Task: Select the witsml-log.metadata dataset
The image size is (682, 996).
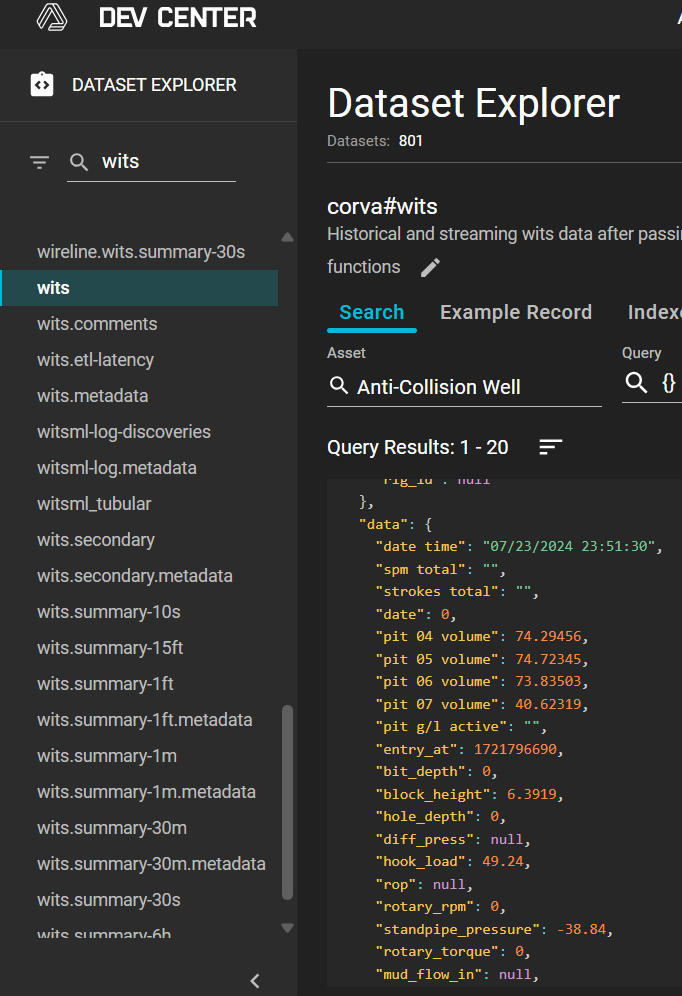Action: 117,468
